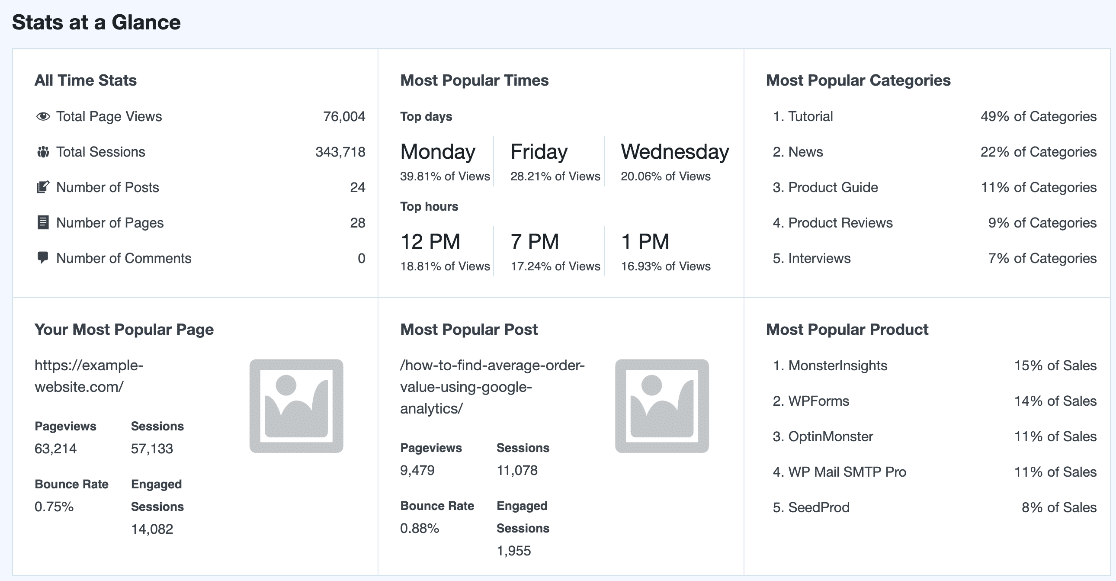
Task: Click the comment icon beside Number of Comments
Action: (41, 258)
